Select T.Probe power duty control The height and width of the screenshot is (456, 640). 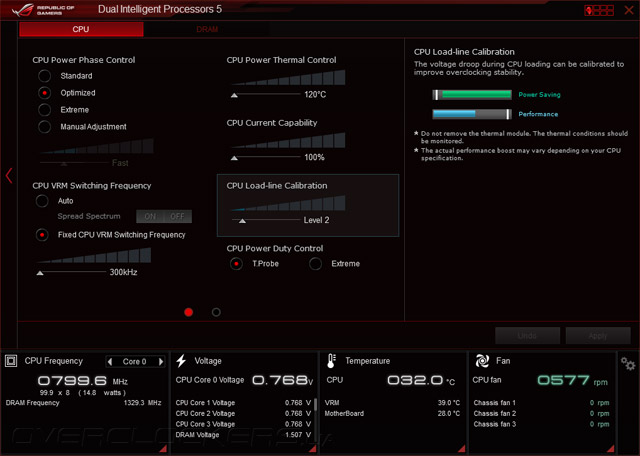pos(236,264)
